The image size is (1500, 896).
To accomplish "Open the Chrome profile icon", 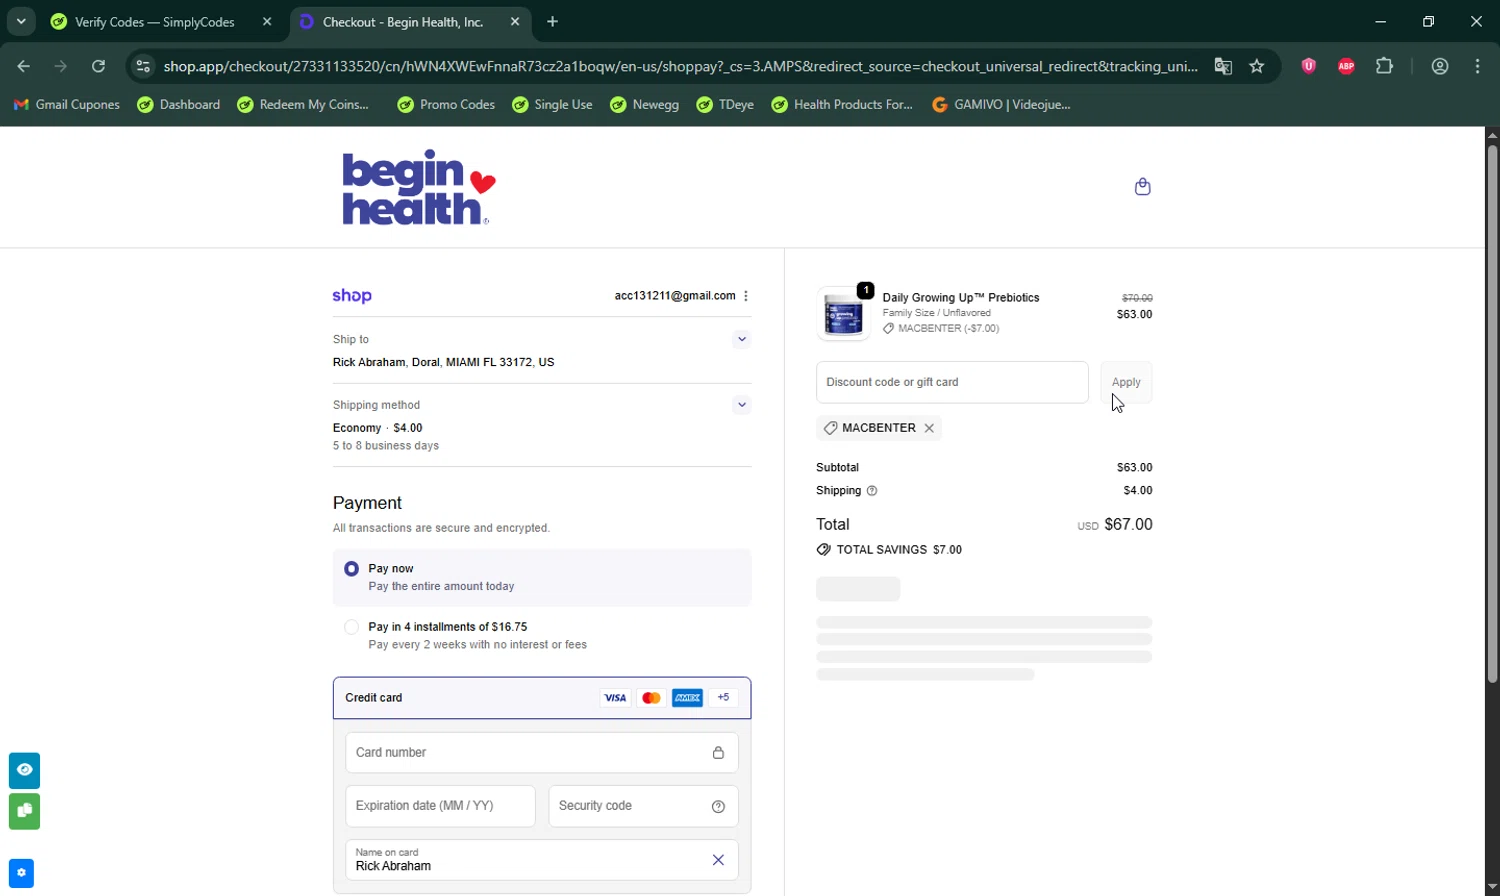I will pos(1440,66).
